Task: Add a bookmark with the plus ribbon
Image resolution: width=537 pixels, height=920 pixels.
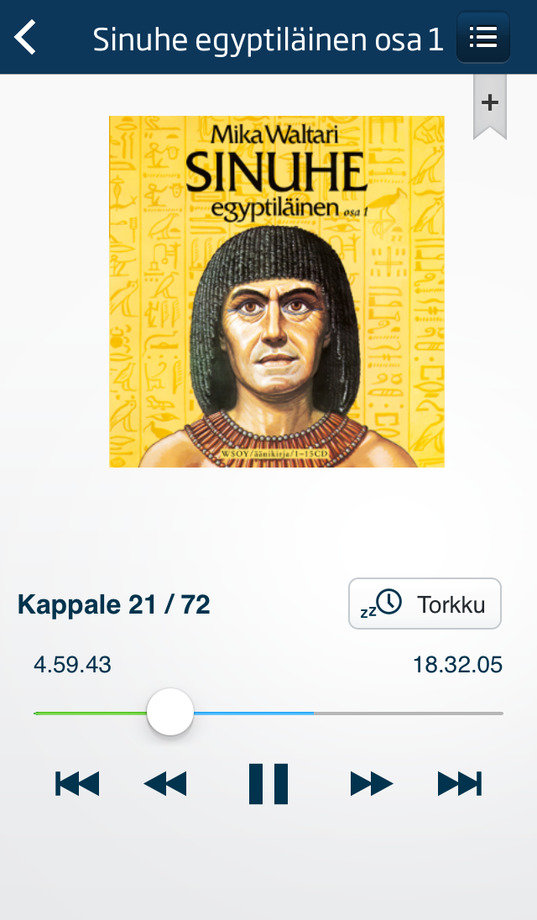Action: click(x=489, y=106)
